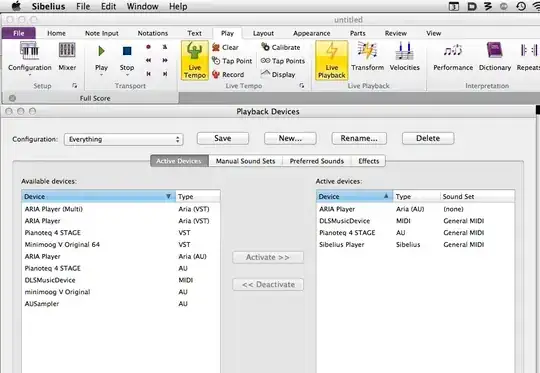Click the << Deactivate button
The width and height of the screenshot is (540, 373).
[x=268, y=284]
